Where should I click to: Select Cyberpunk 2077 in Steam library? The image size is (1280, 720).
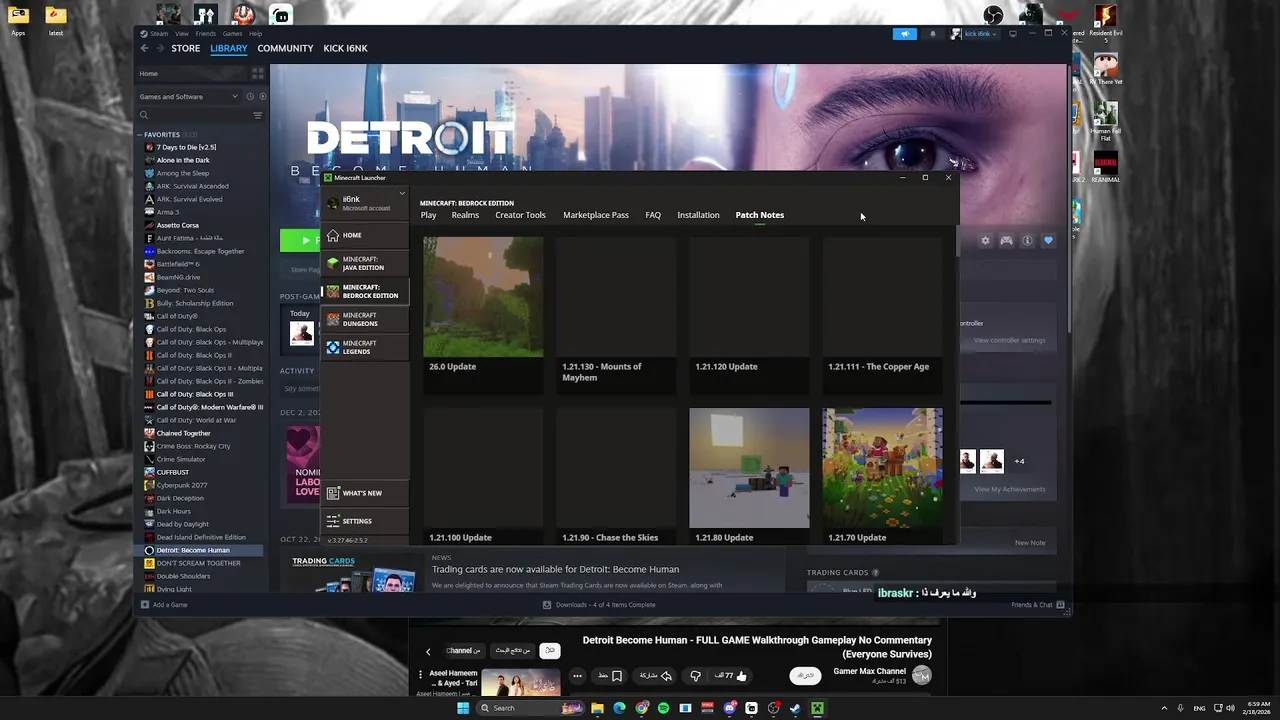click(203, 485)
